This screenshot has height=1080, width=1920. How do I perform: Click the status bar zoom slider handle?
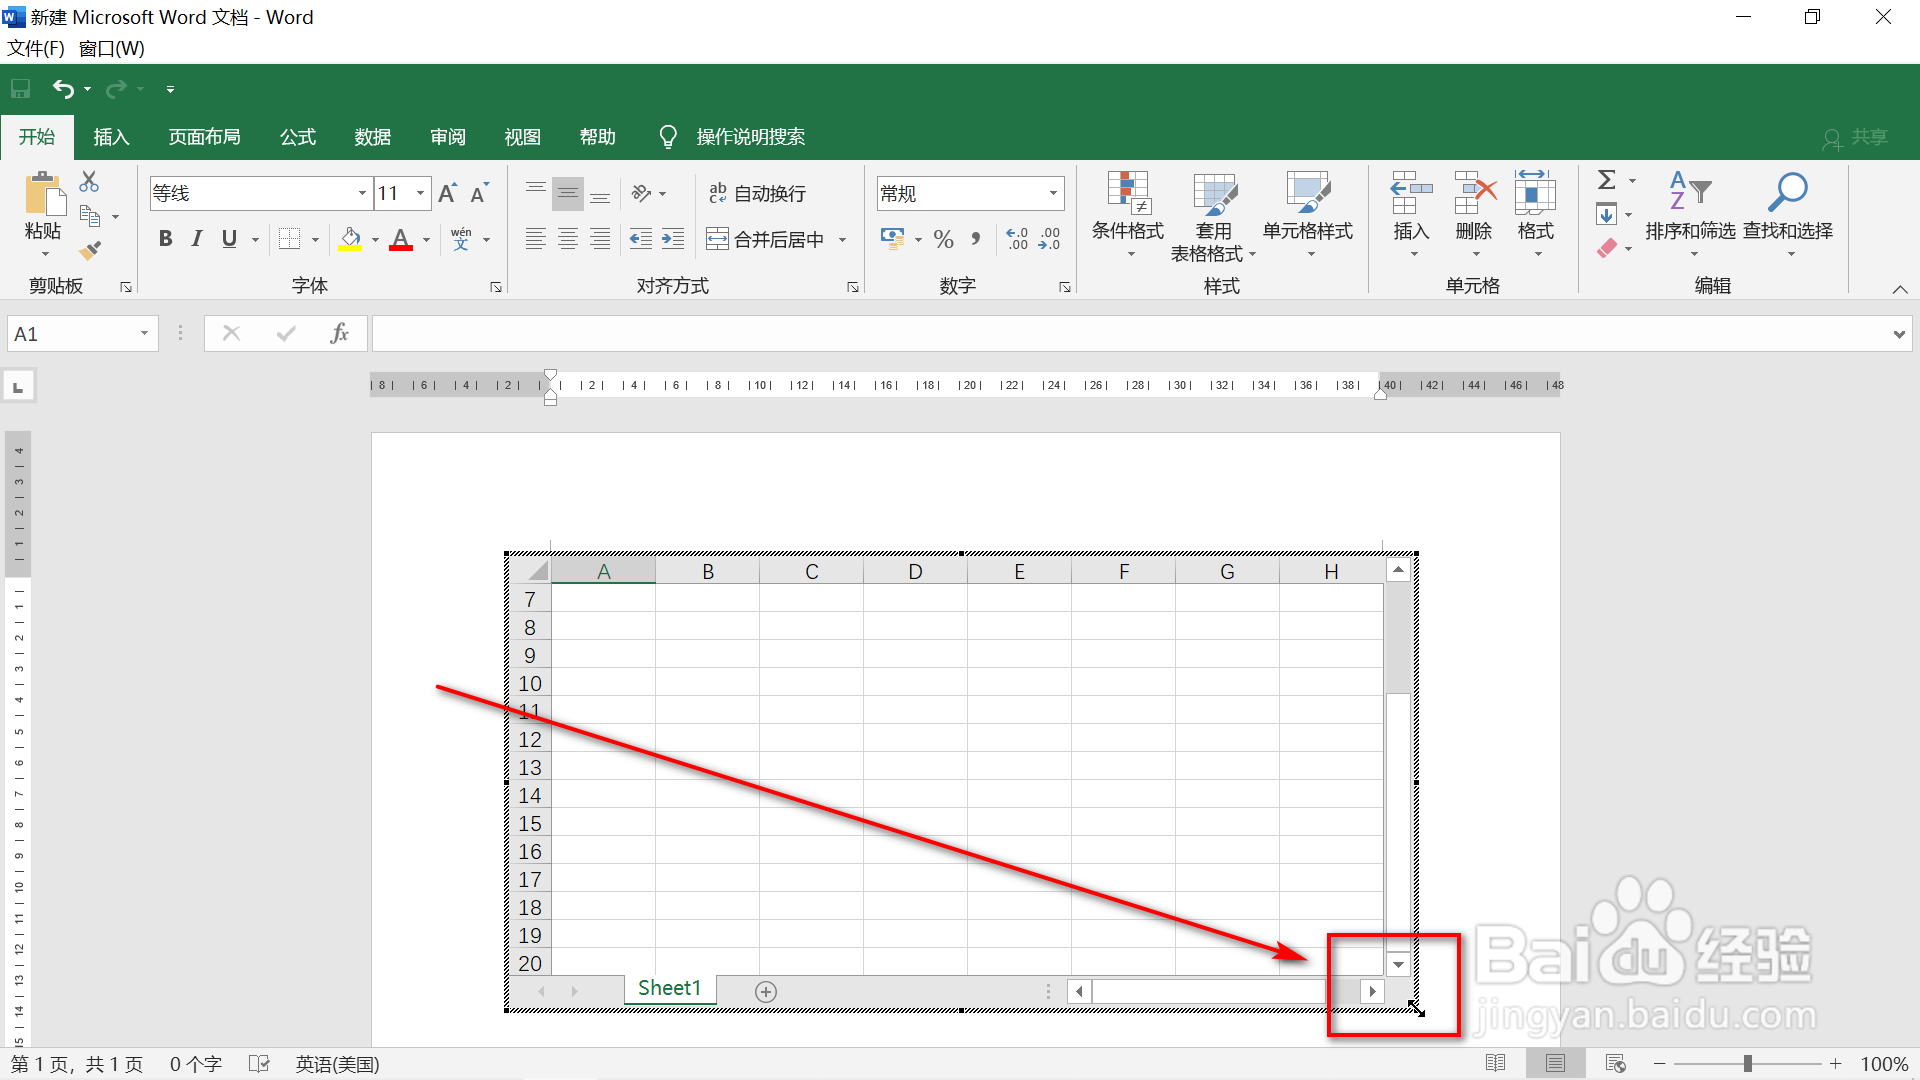[1747, 1064]
